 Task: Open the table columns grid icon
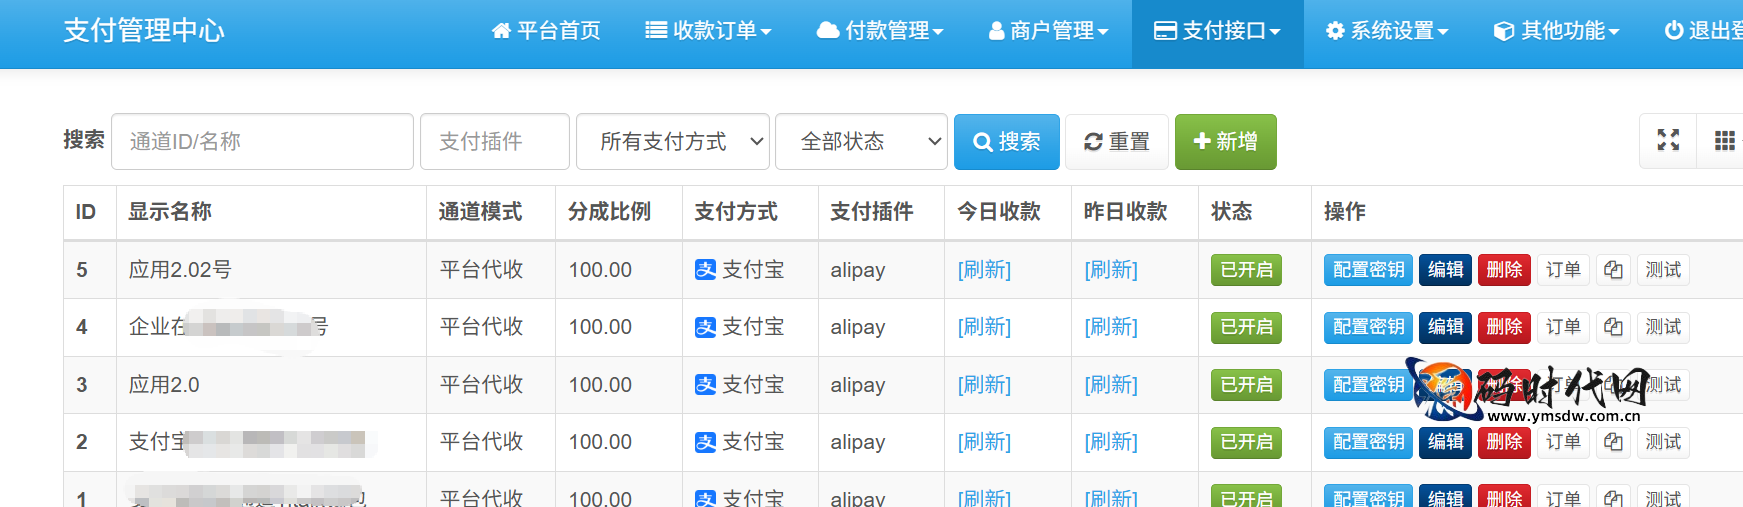coord(1724,141)
